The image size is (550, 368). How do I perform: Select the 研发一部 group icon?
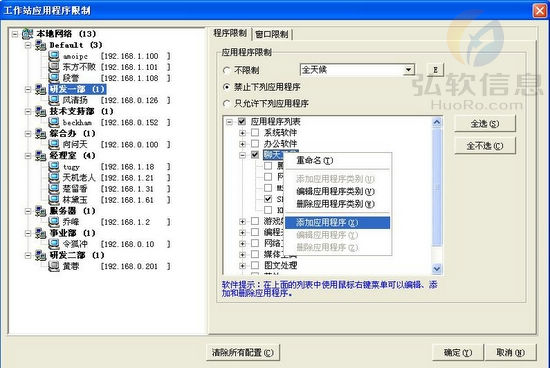(x=41, y=89)
